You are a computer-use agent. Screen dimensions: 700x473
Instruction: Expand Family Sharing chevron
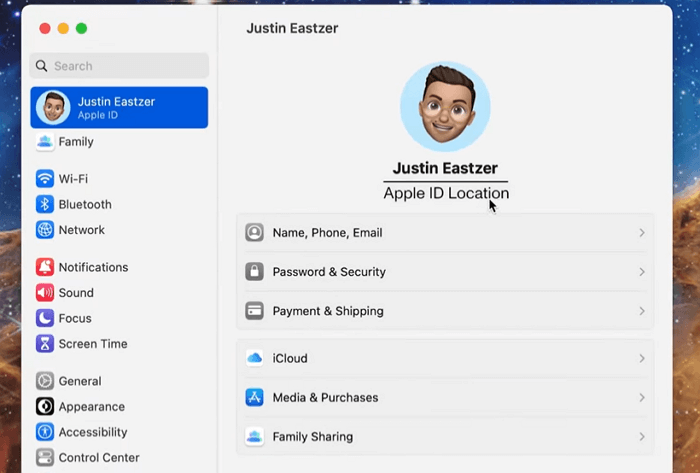point(642,436)
